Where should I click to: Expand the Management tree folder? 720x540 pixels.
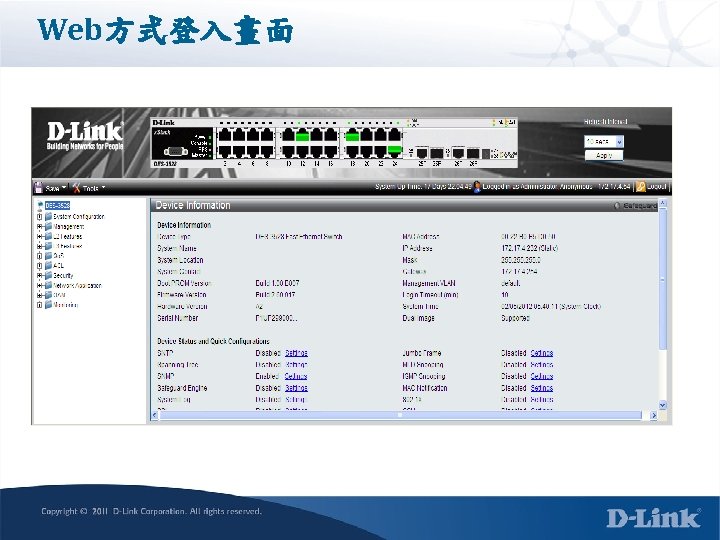(39, 226)
